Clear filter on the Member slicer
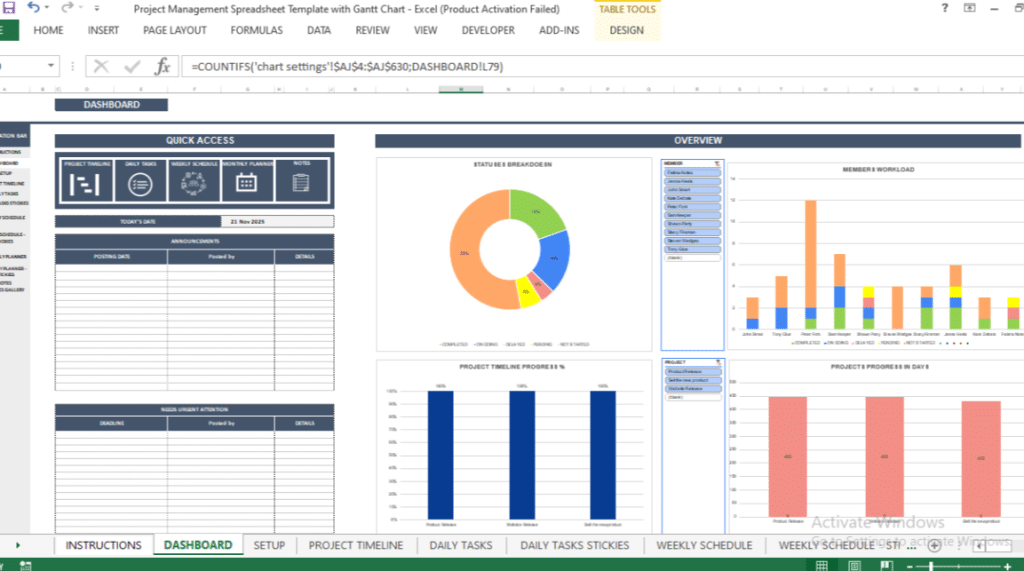The height and width of the screenshot is (571, 1024). point(716,162)
